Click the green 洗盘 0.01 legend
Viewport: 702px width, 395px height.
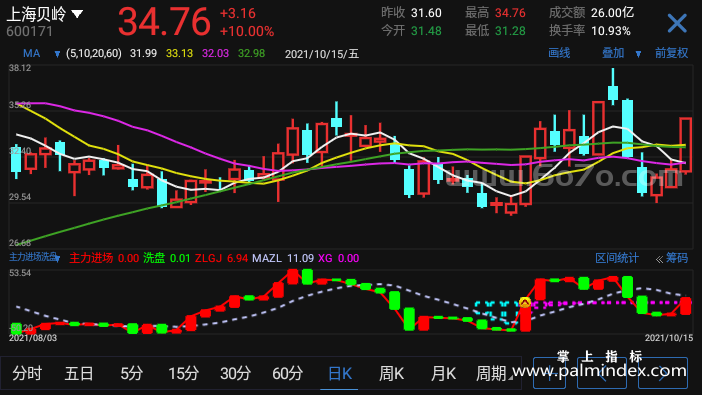coord(167,258)
